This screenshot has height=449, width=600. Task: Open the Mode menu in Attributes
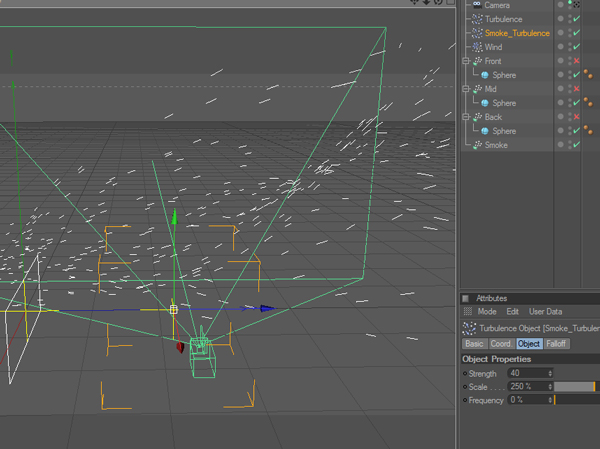[487, 312]
